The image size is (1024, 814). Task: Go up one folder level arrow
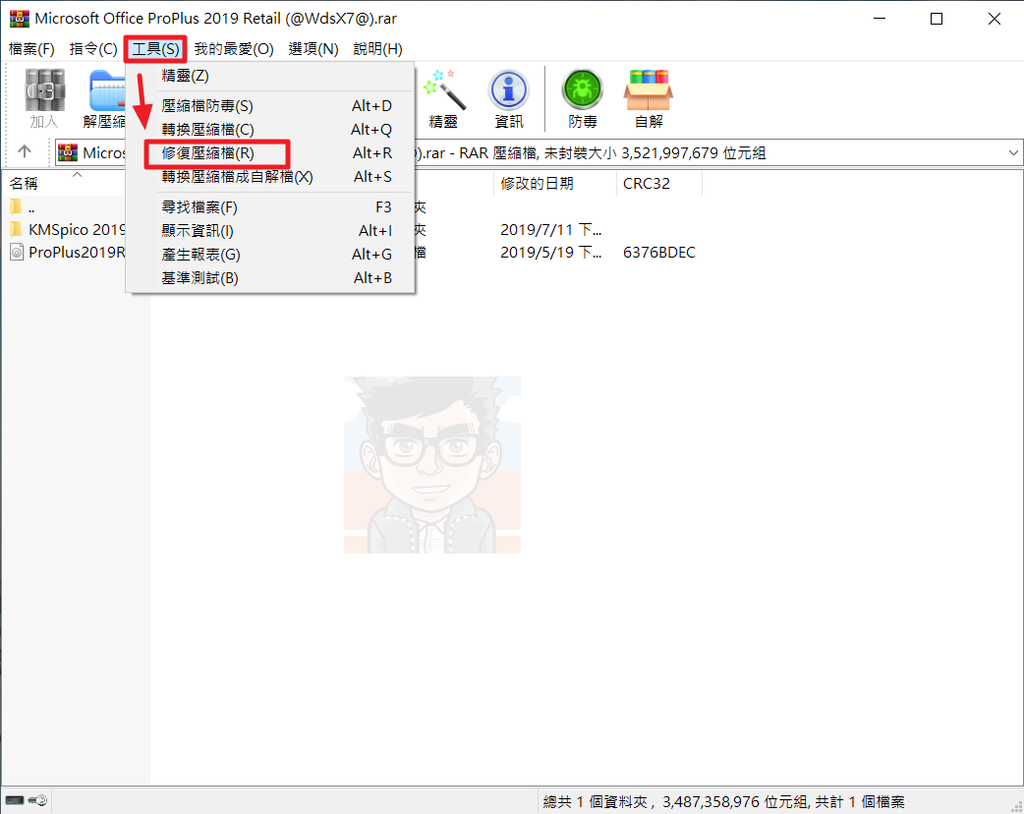(x=25, y=152)
